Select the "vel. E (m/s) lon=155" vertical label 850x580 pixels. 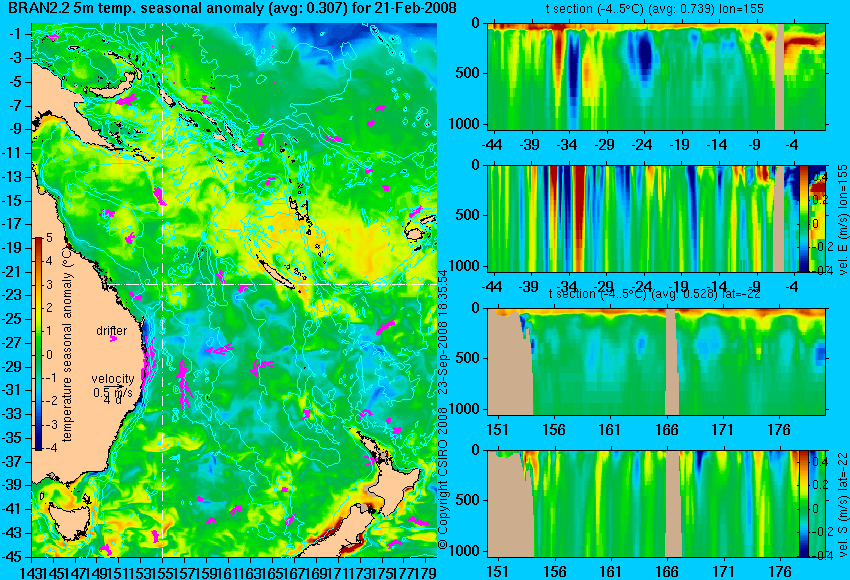tap(842, 220)
